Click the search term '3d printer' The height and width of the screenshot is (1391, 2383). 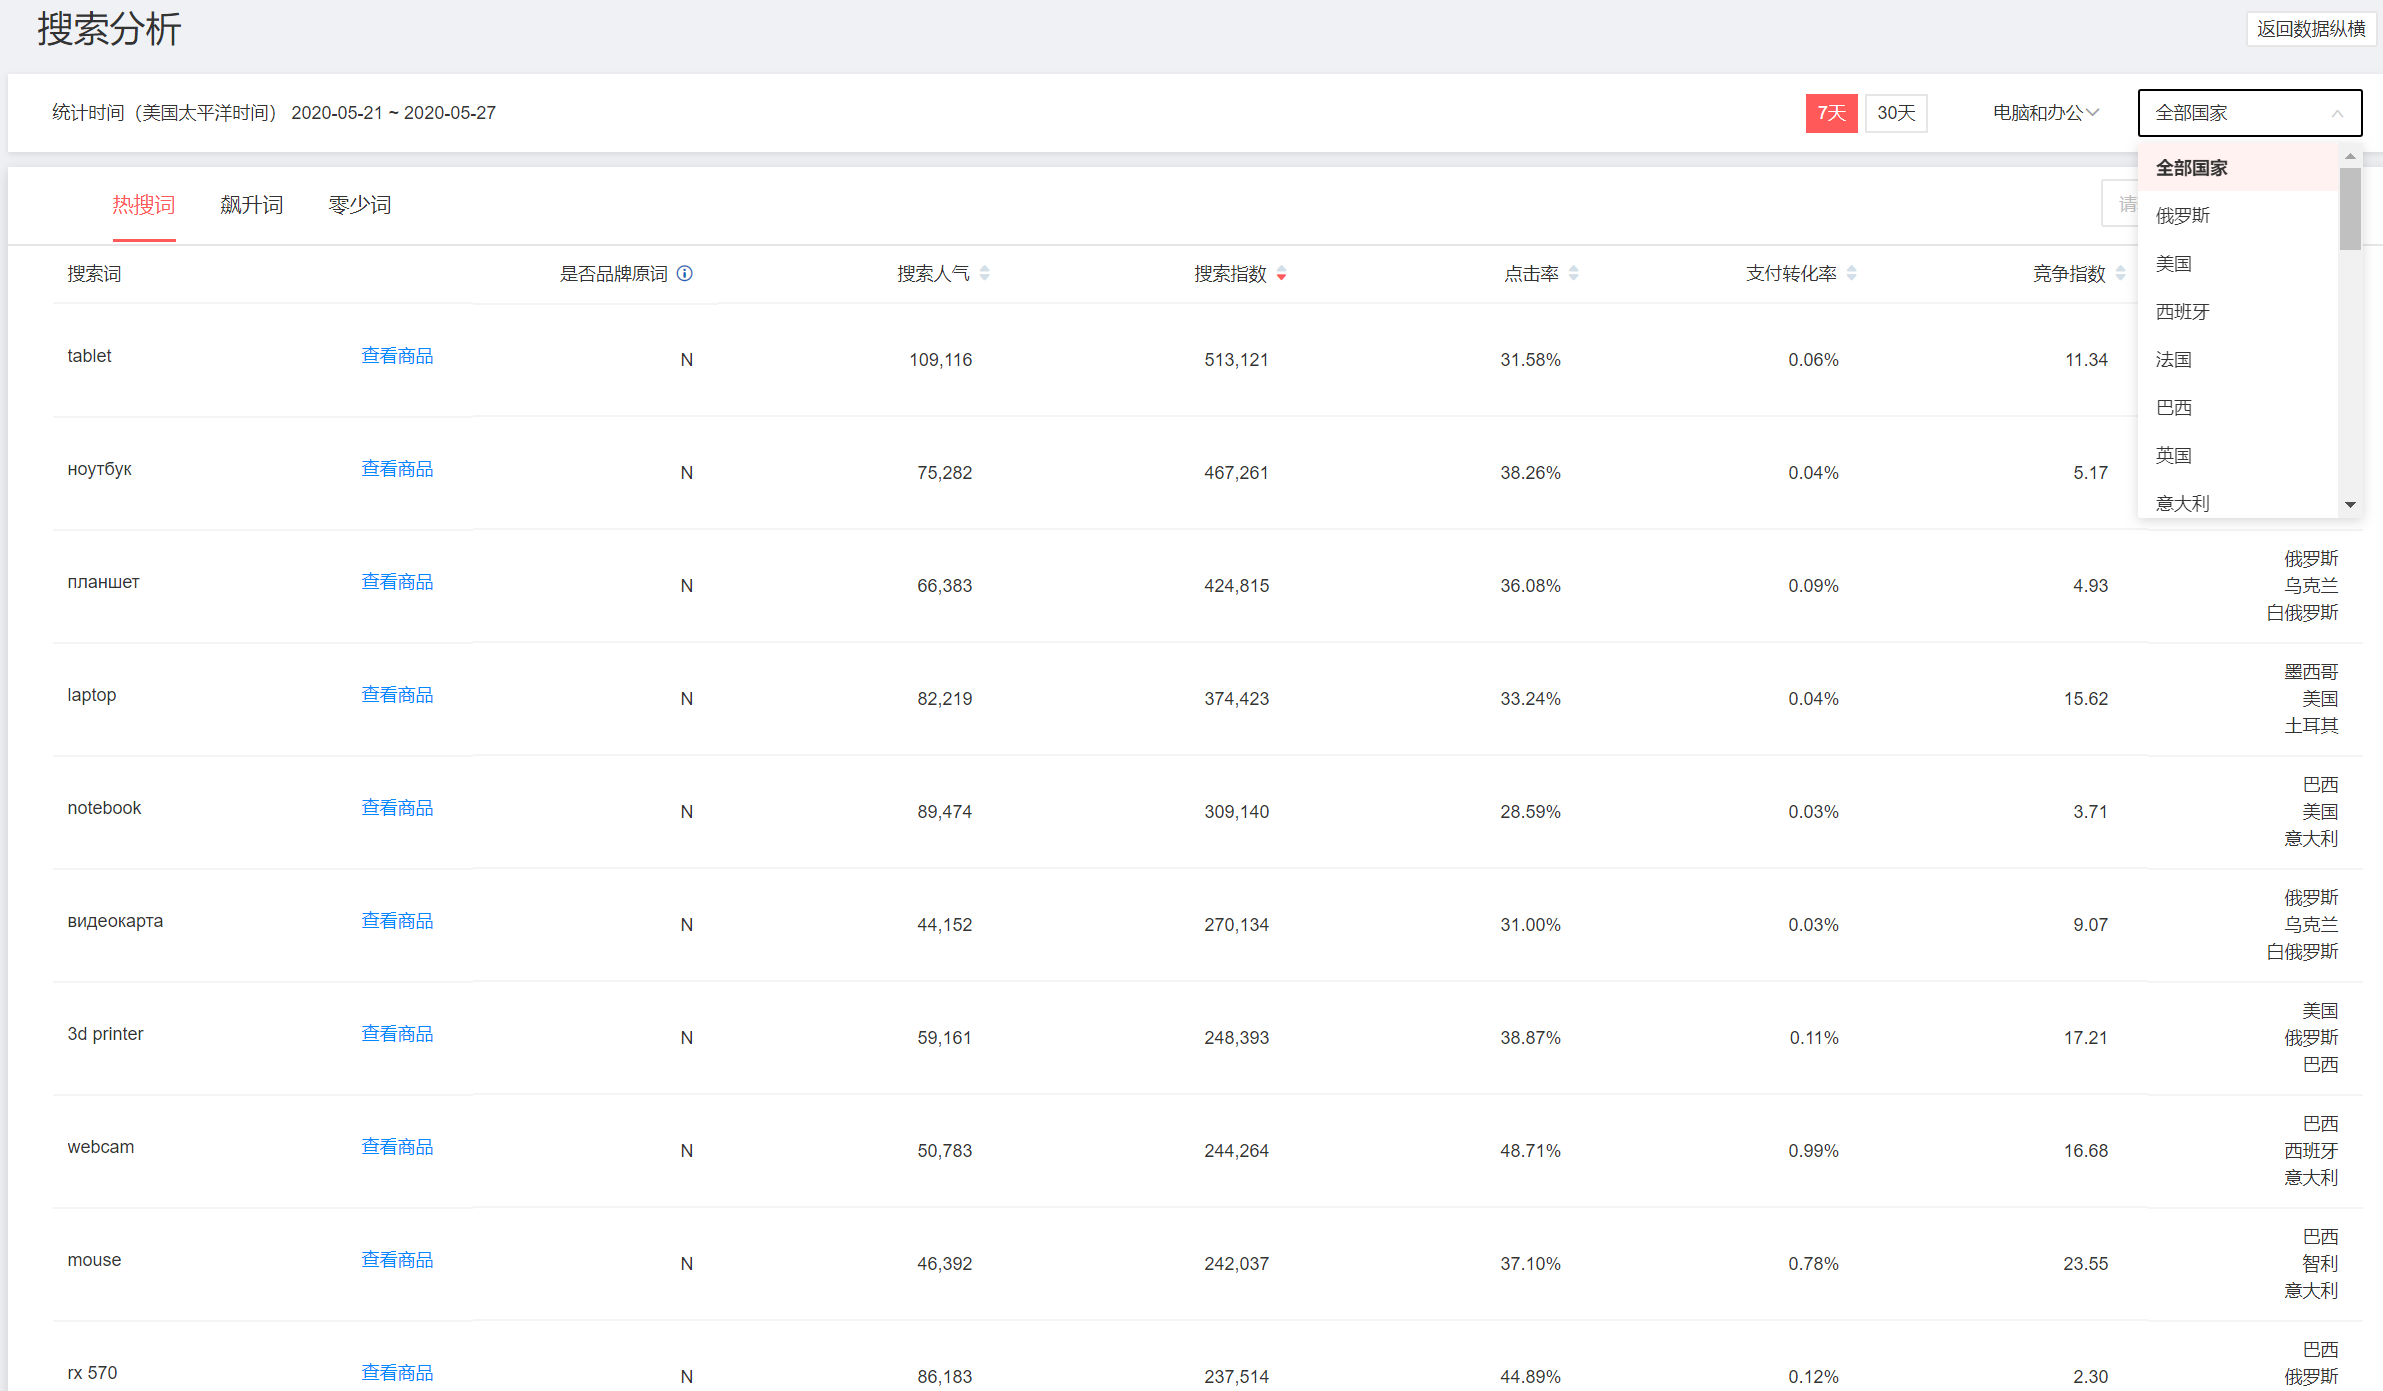click(x=105, y=1034)
